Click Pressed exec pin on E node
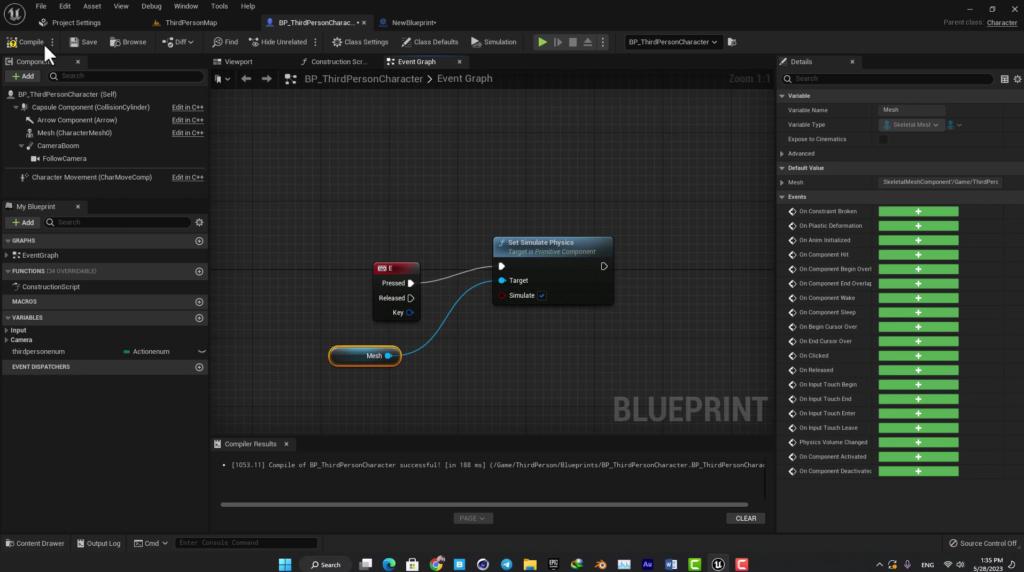This screenshot has height=572, width=1024. pos(411,283)
